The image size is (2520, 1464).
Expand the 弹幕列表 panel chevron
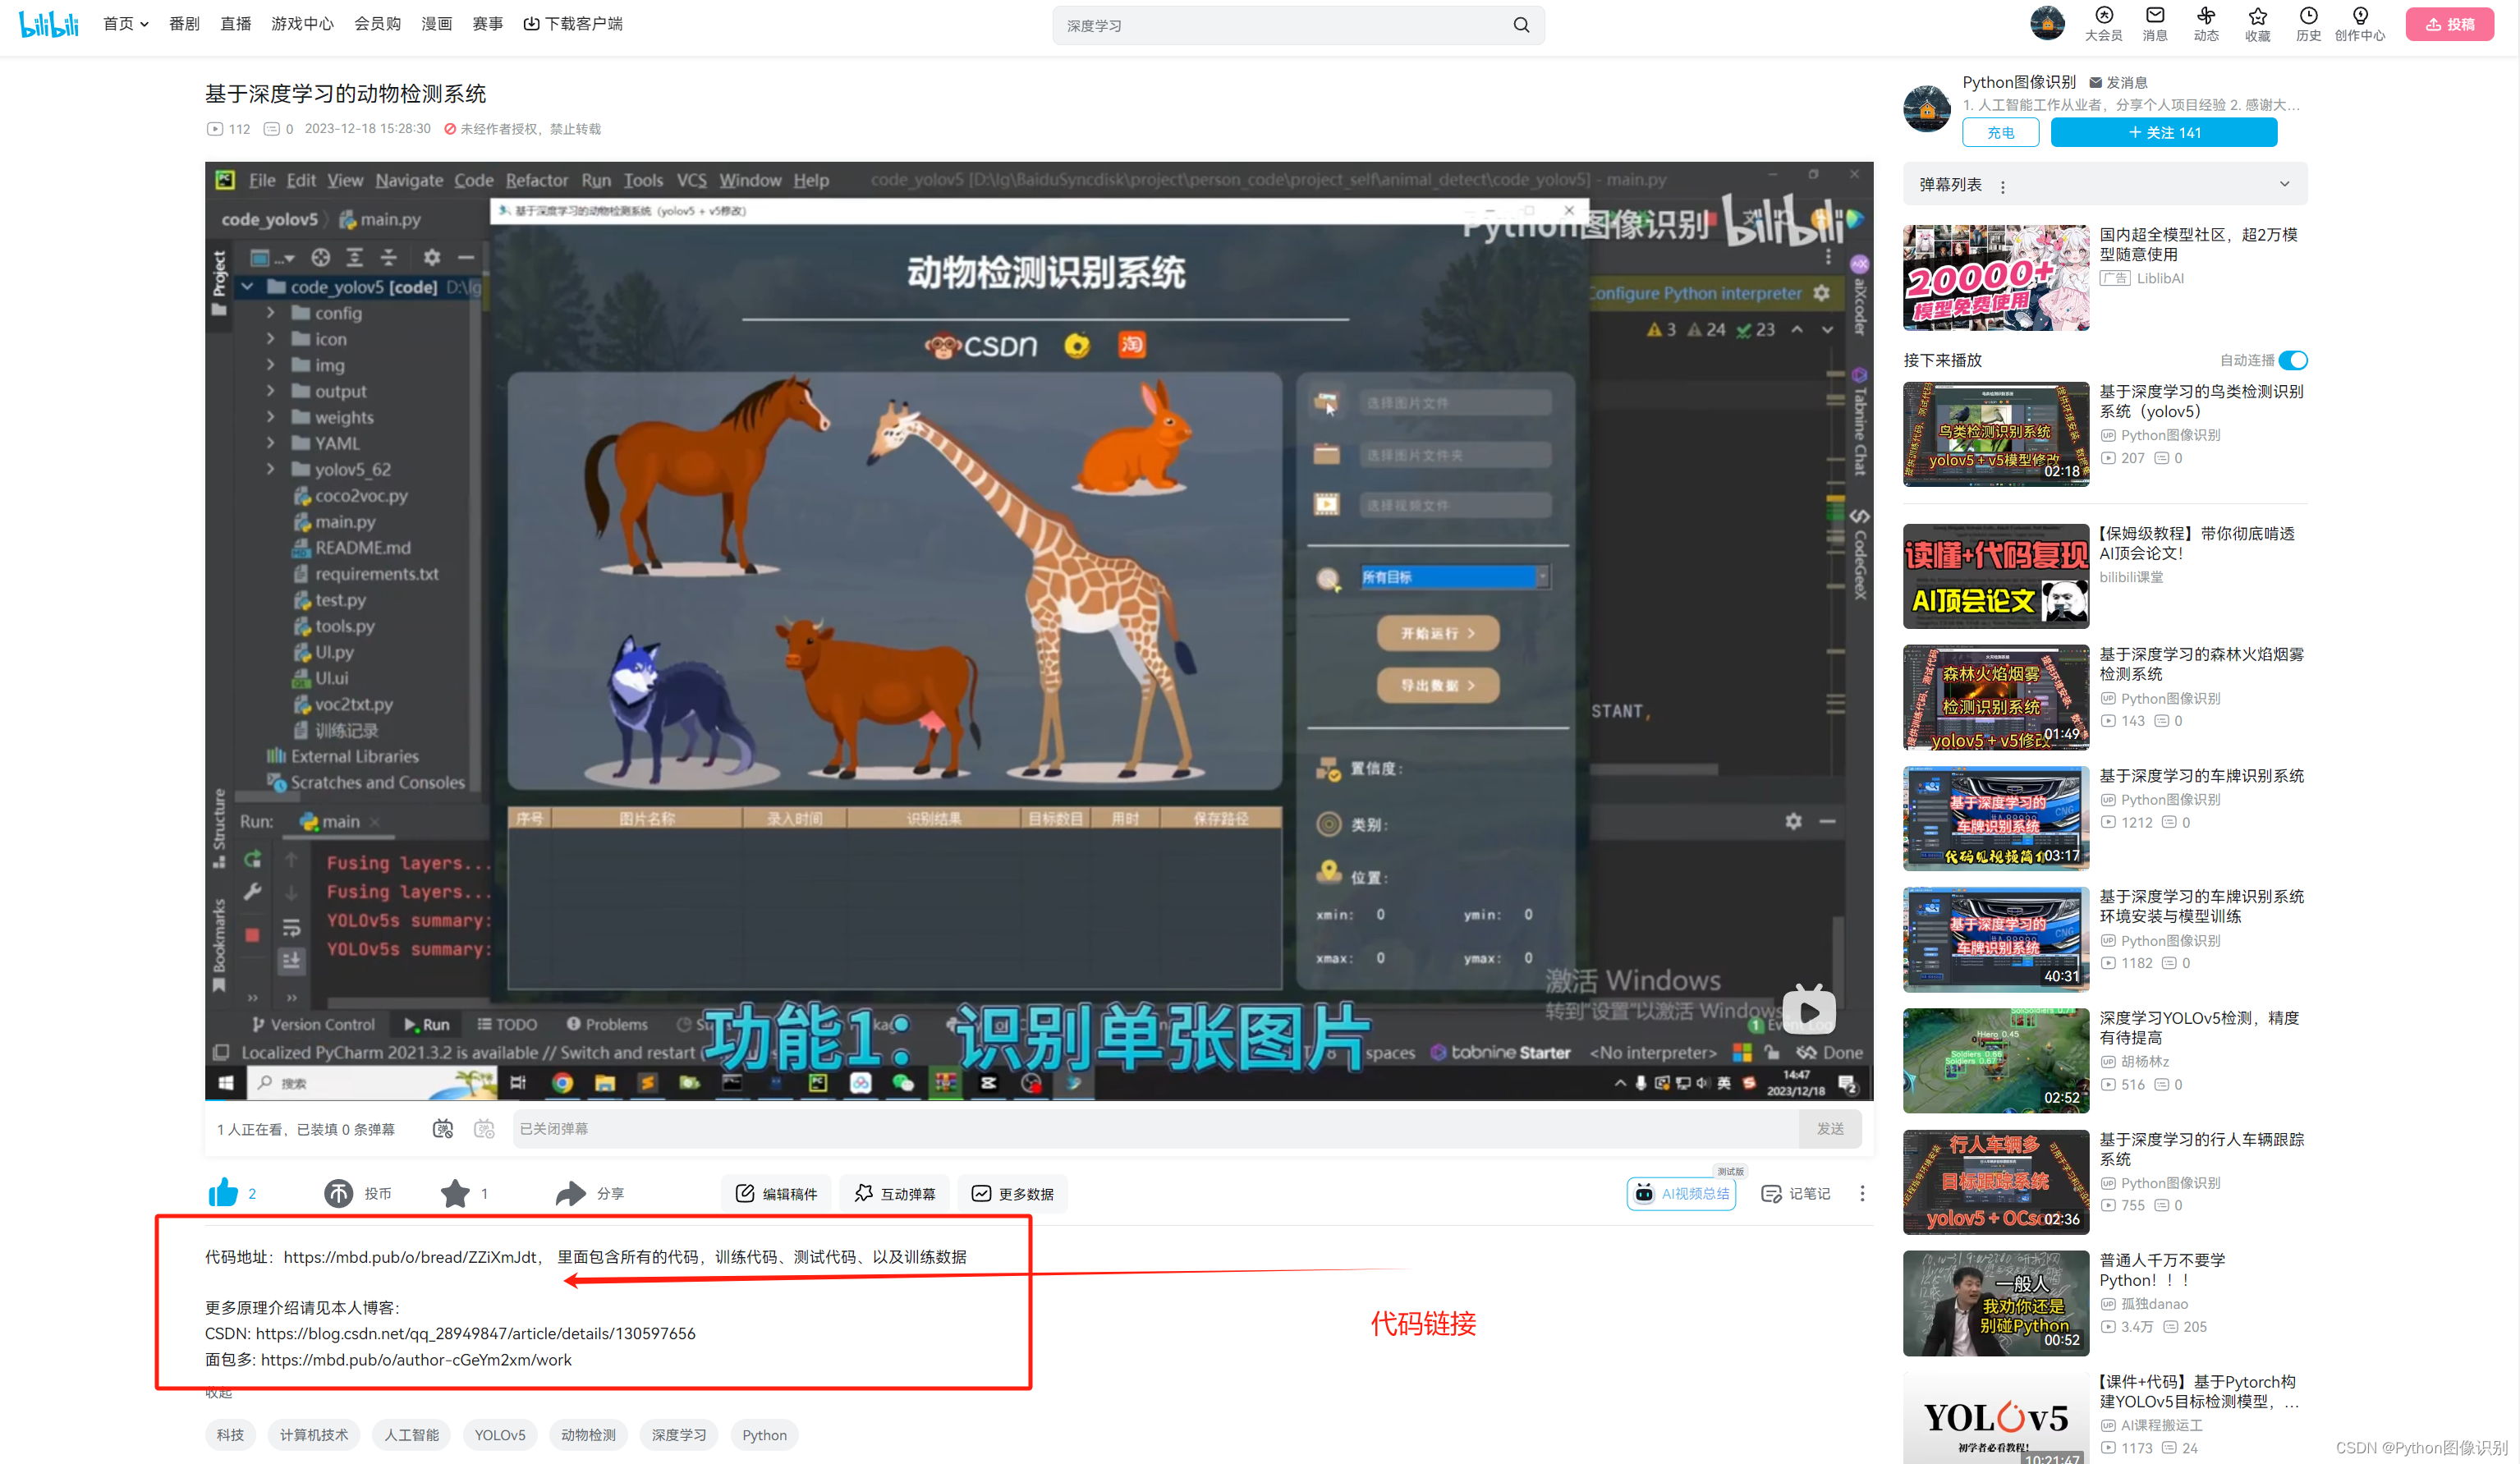pyautogui.click(x=2284, y=184)
